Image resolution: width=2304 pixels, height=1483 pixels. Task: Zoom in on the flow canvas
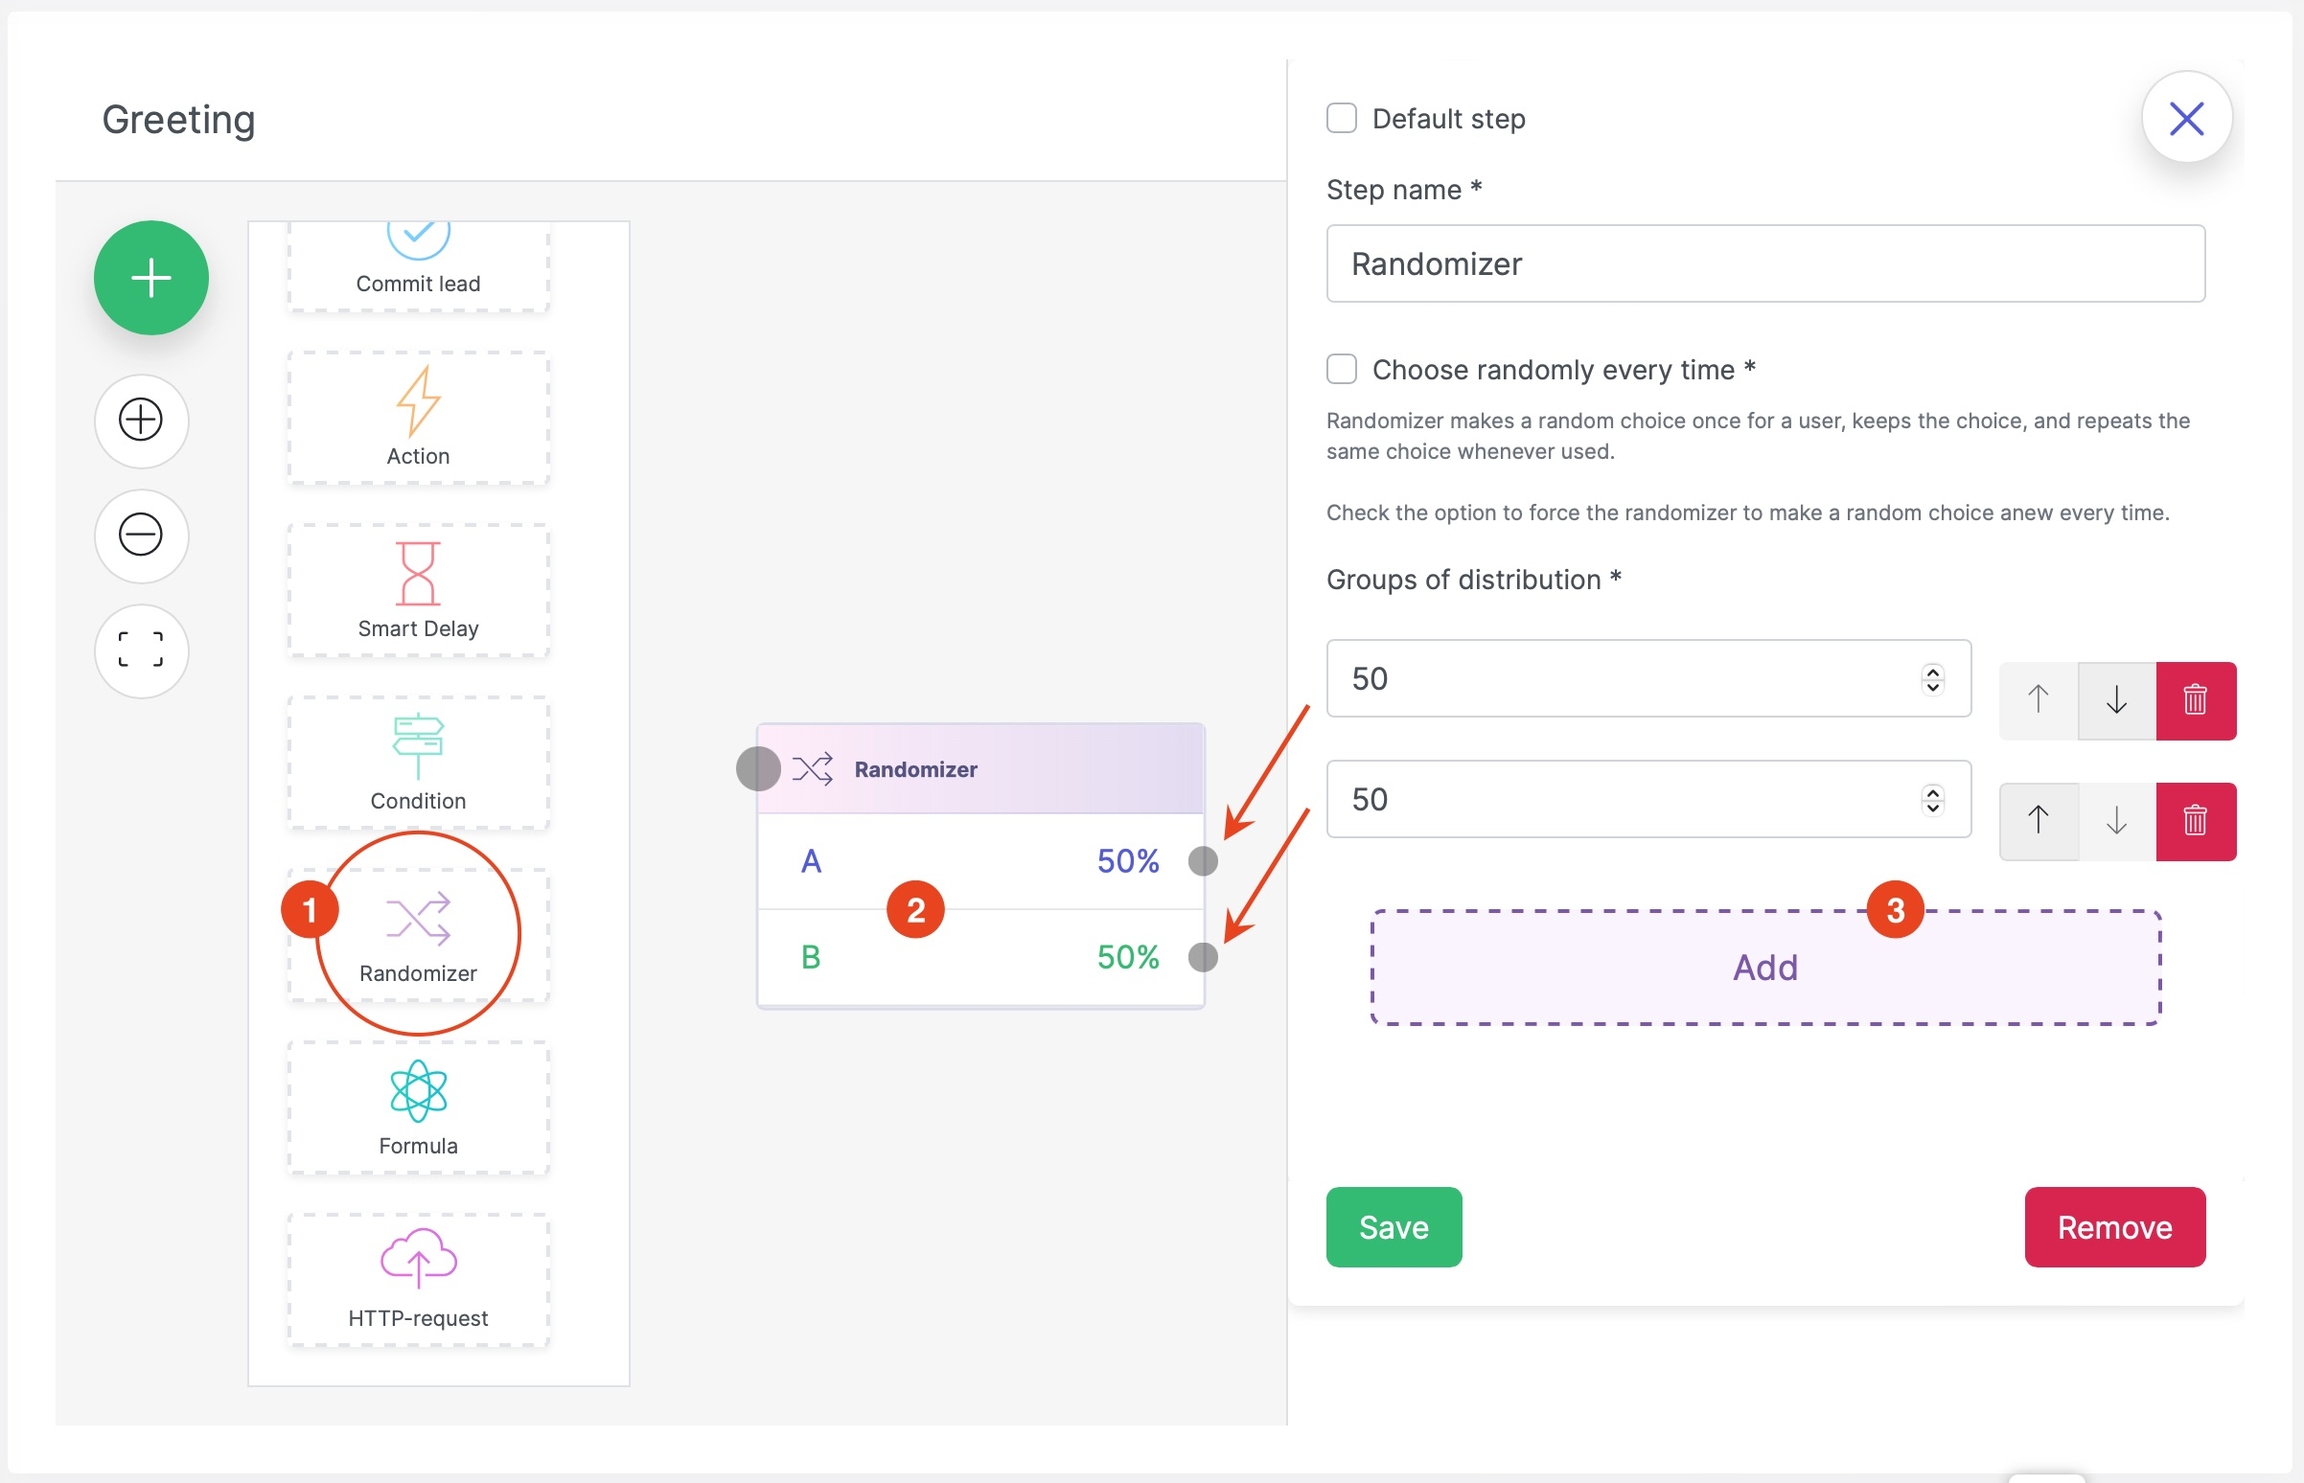141,420
